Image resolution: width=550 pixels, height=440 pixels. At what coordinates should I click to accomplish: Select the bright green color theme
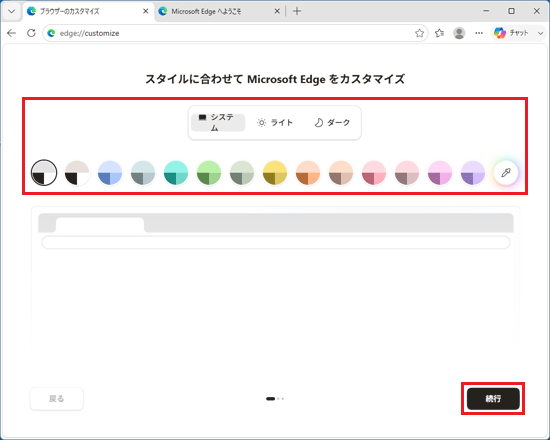(209, 172)
